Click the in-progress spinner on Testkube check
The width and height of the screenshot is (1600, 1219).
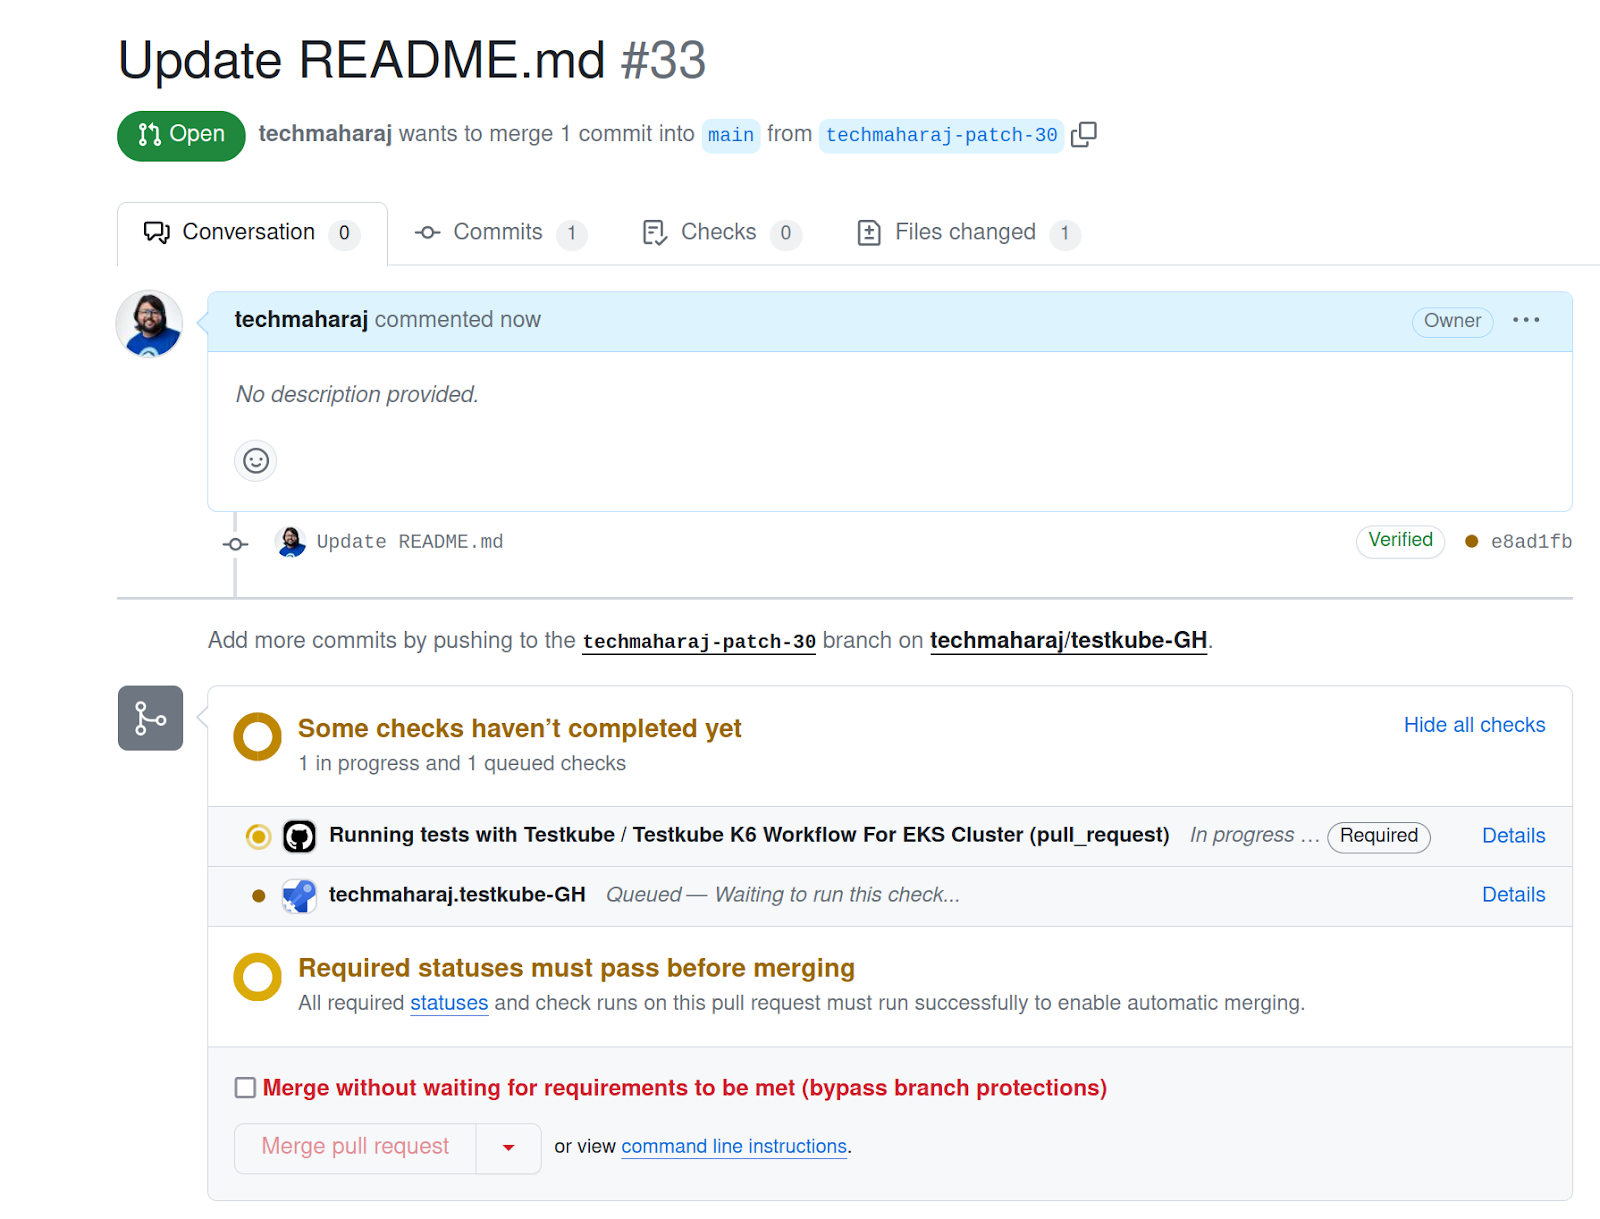(x=258, y=836)
